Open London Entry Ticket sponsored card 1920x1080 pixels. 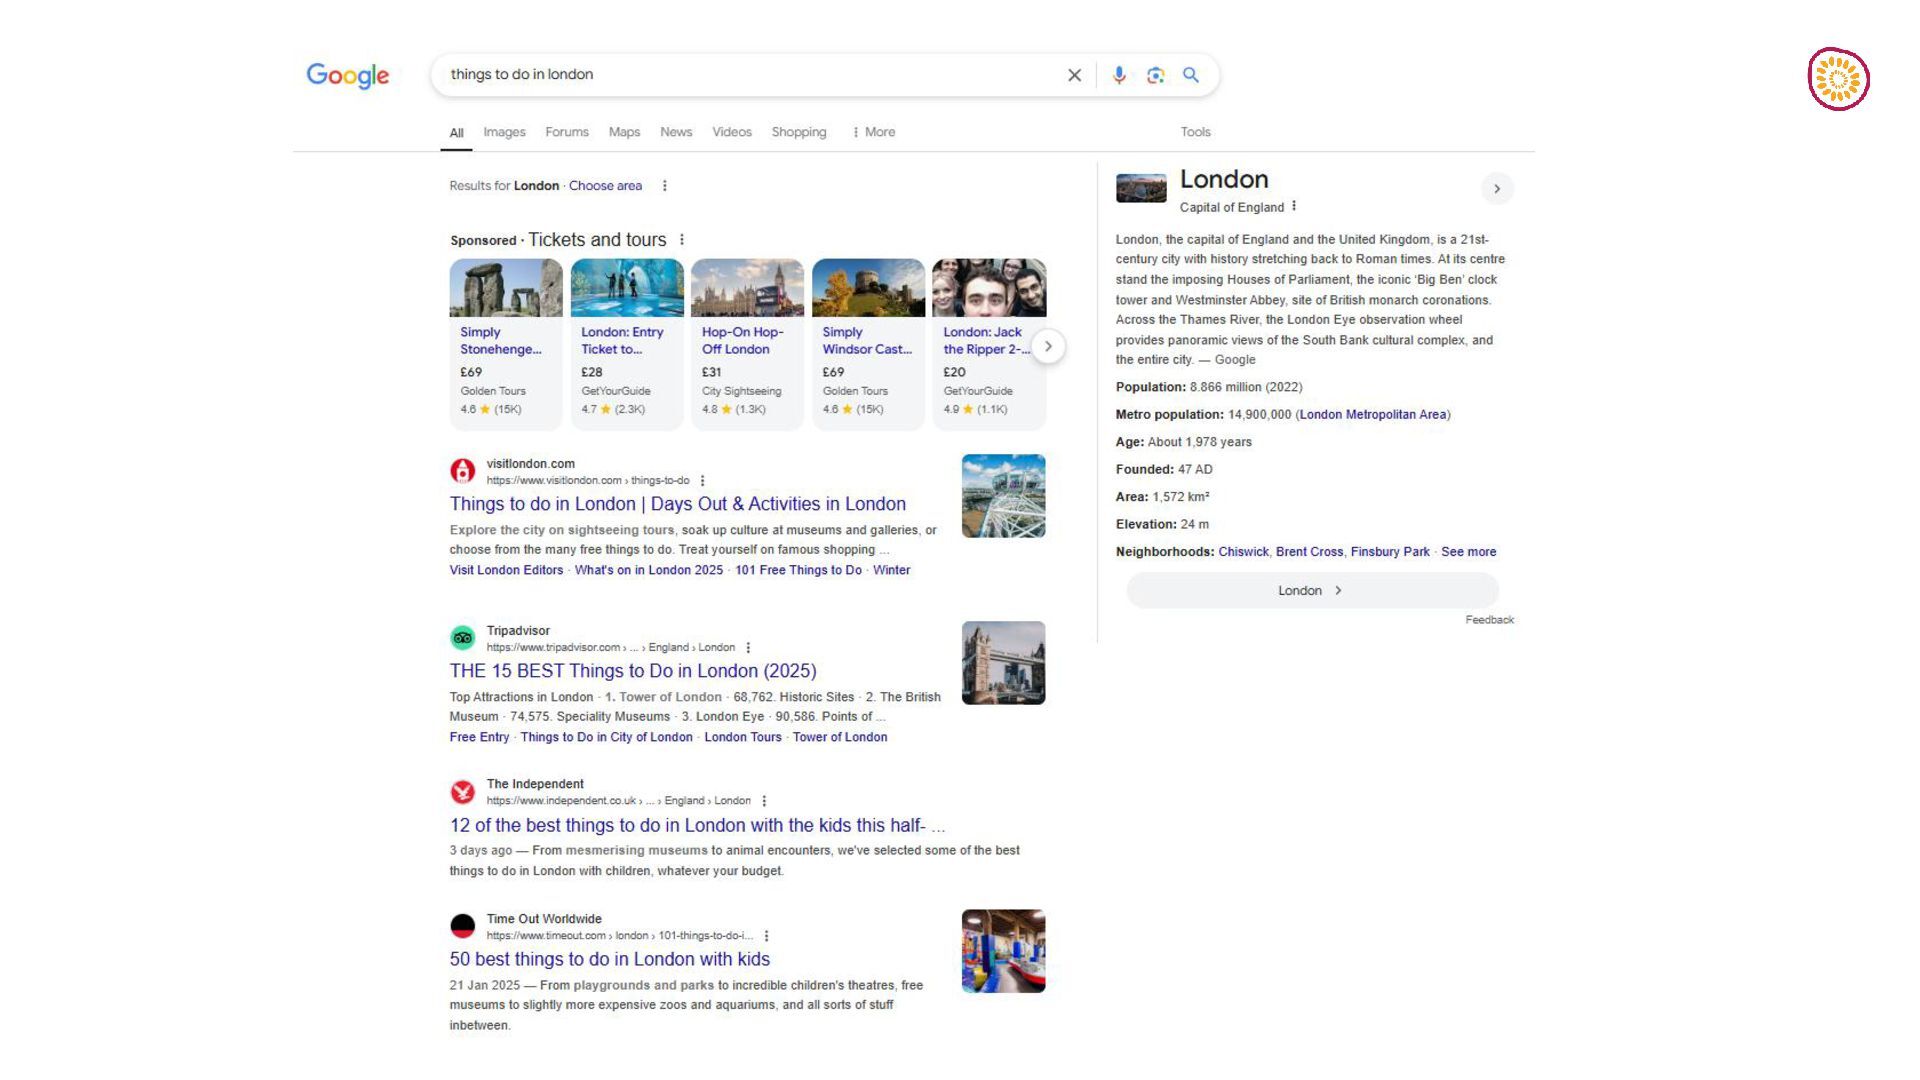(x=627, y=344)
